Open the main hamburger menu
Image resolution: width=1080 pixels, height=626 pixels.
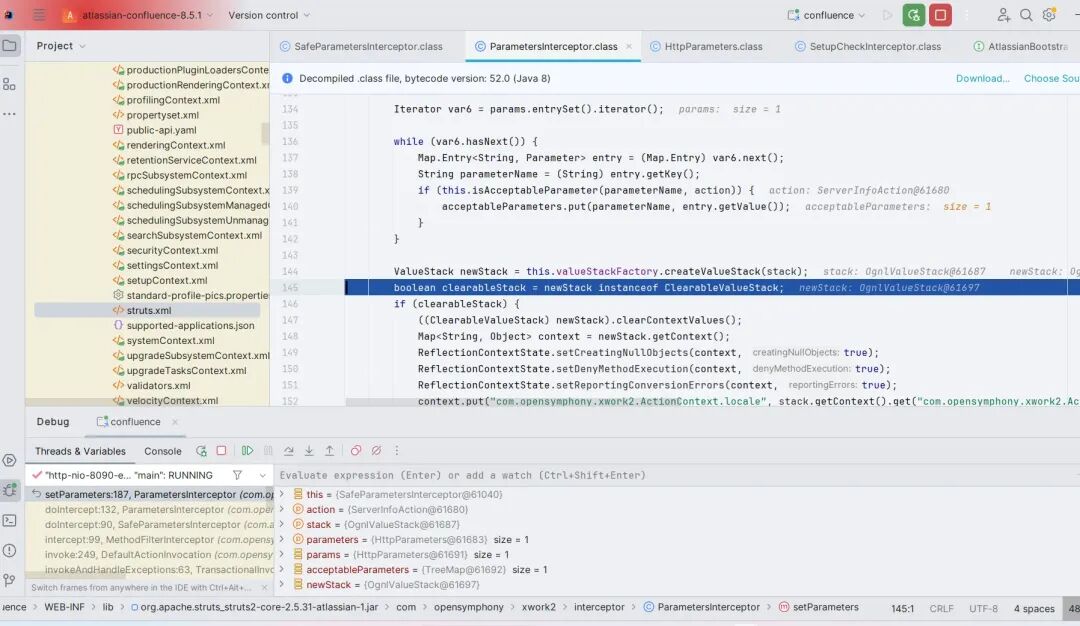click(x=39, y=14)
